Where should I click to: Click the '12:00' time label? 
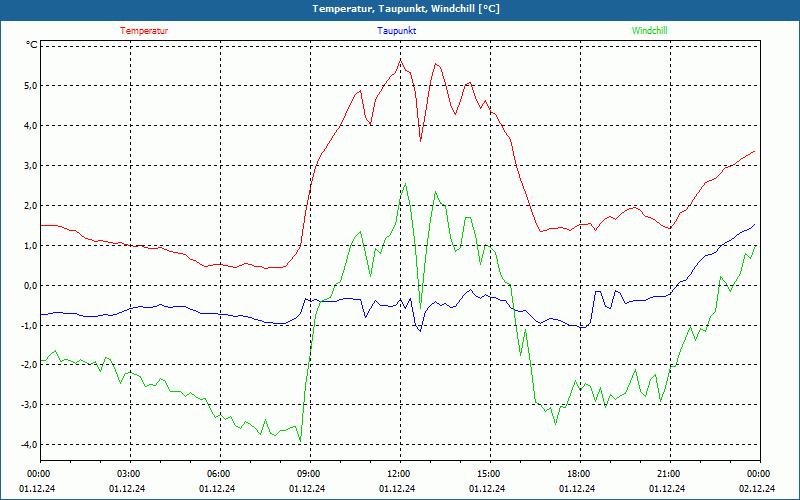pos(400,474)
